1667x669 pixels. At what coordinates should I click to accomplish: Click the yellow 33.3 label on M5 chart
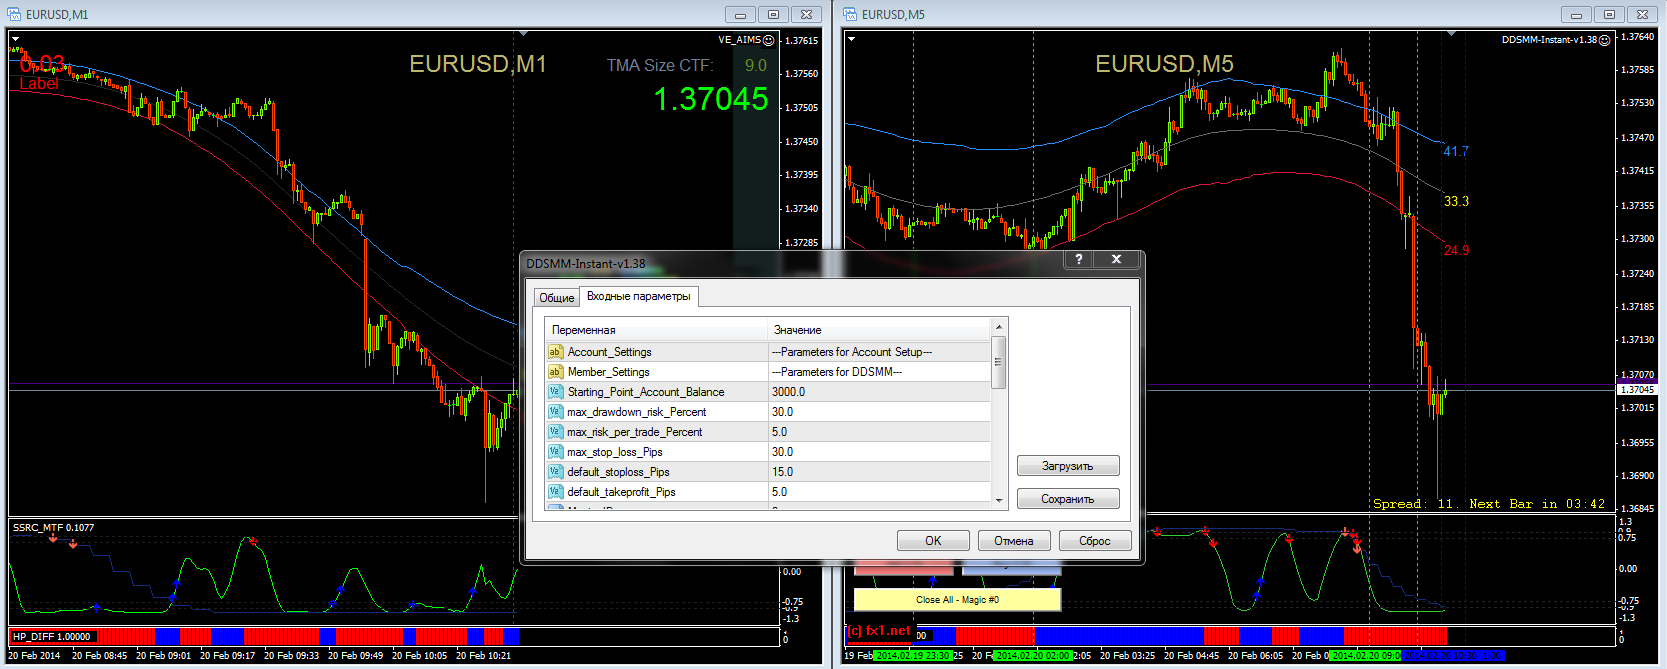[1456, 201]
